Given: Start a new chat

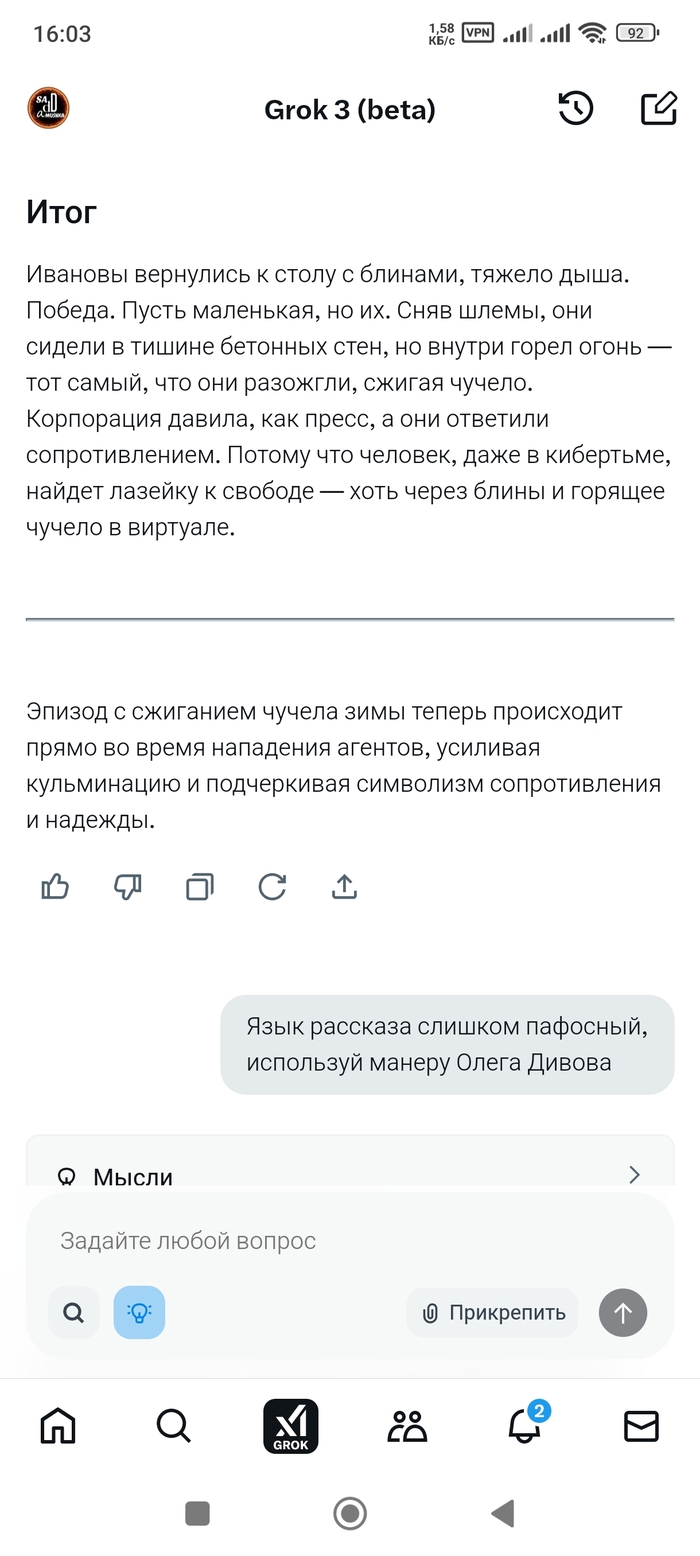Looking at the screenshot, I should (658, 109).
